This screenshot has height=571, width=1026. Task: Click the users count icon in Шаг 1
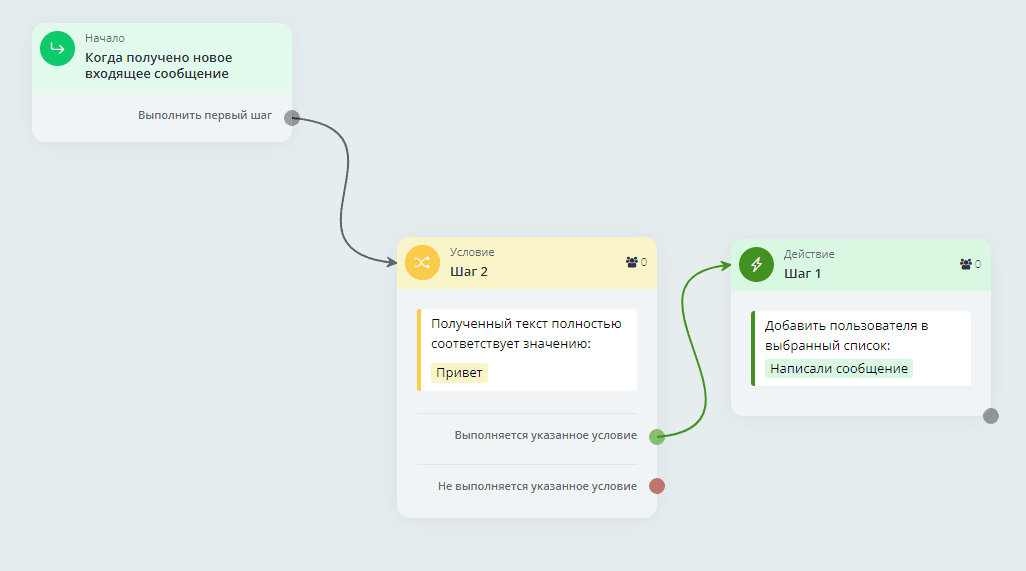966,264
